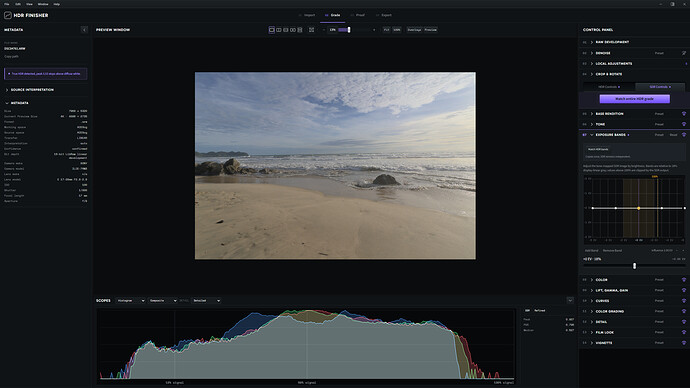Image resolution: width=690 pixels, height=388 pixels.
Task: Click Film Look purple bypass icon
Action: pyautogui.click(x=684, y=333)
